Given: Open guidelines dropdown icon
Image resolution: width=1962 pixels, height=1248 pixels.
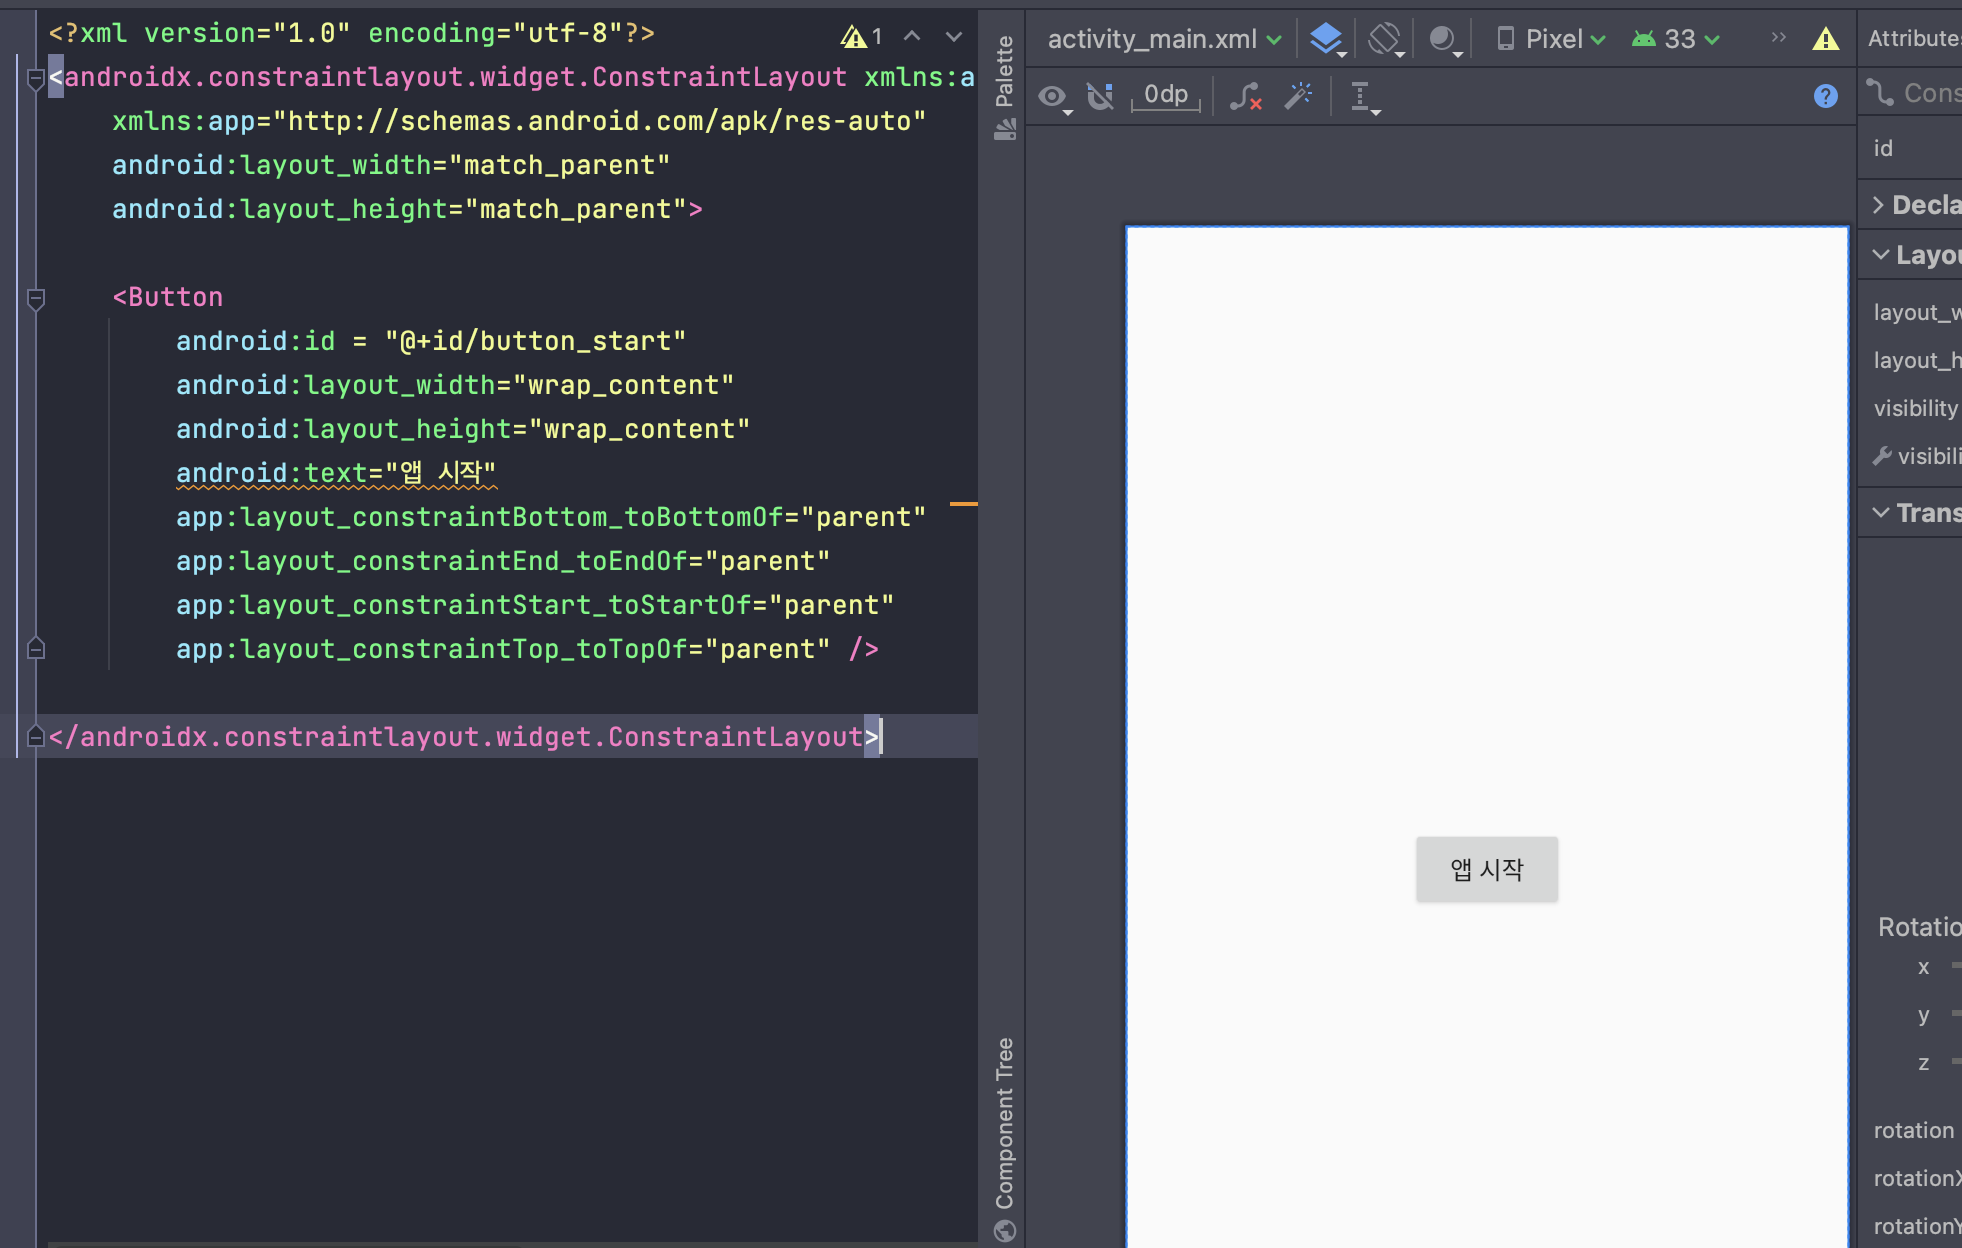Looking at the screenshot, I should click(1364, 97).
